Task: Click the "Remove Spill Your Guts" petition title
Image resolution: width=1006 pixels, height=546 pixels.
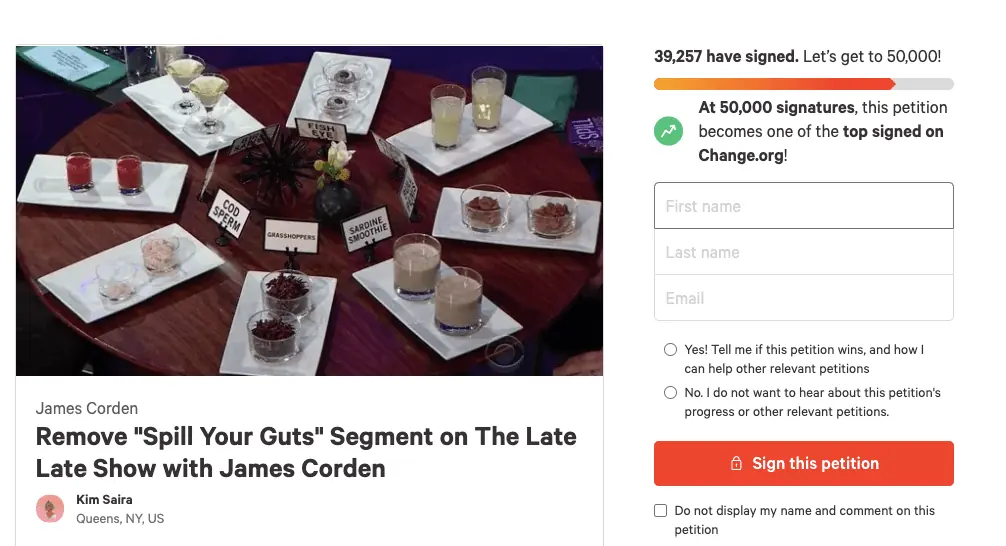Action: tap(306, 452)
